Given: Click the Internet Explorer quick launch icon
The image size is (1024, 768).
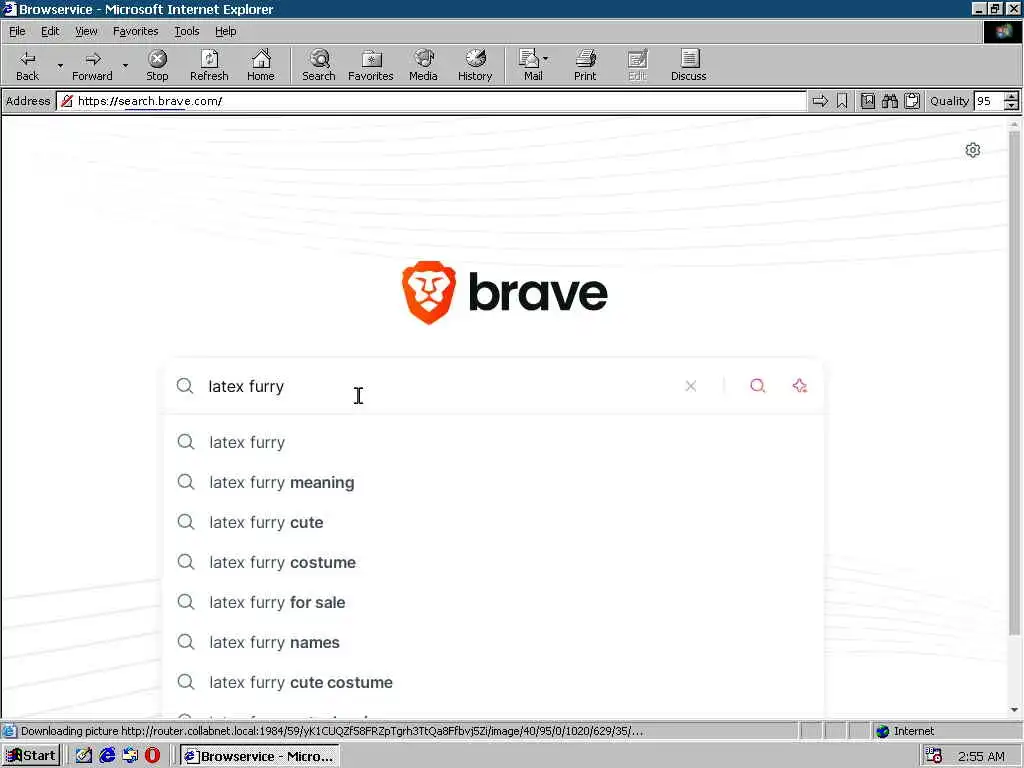Looking at the screenshot, I should (106, 756).
